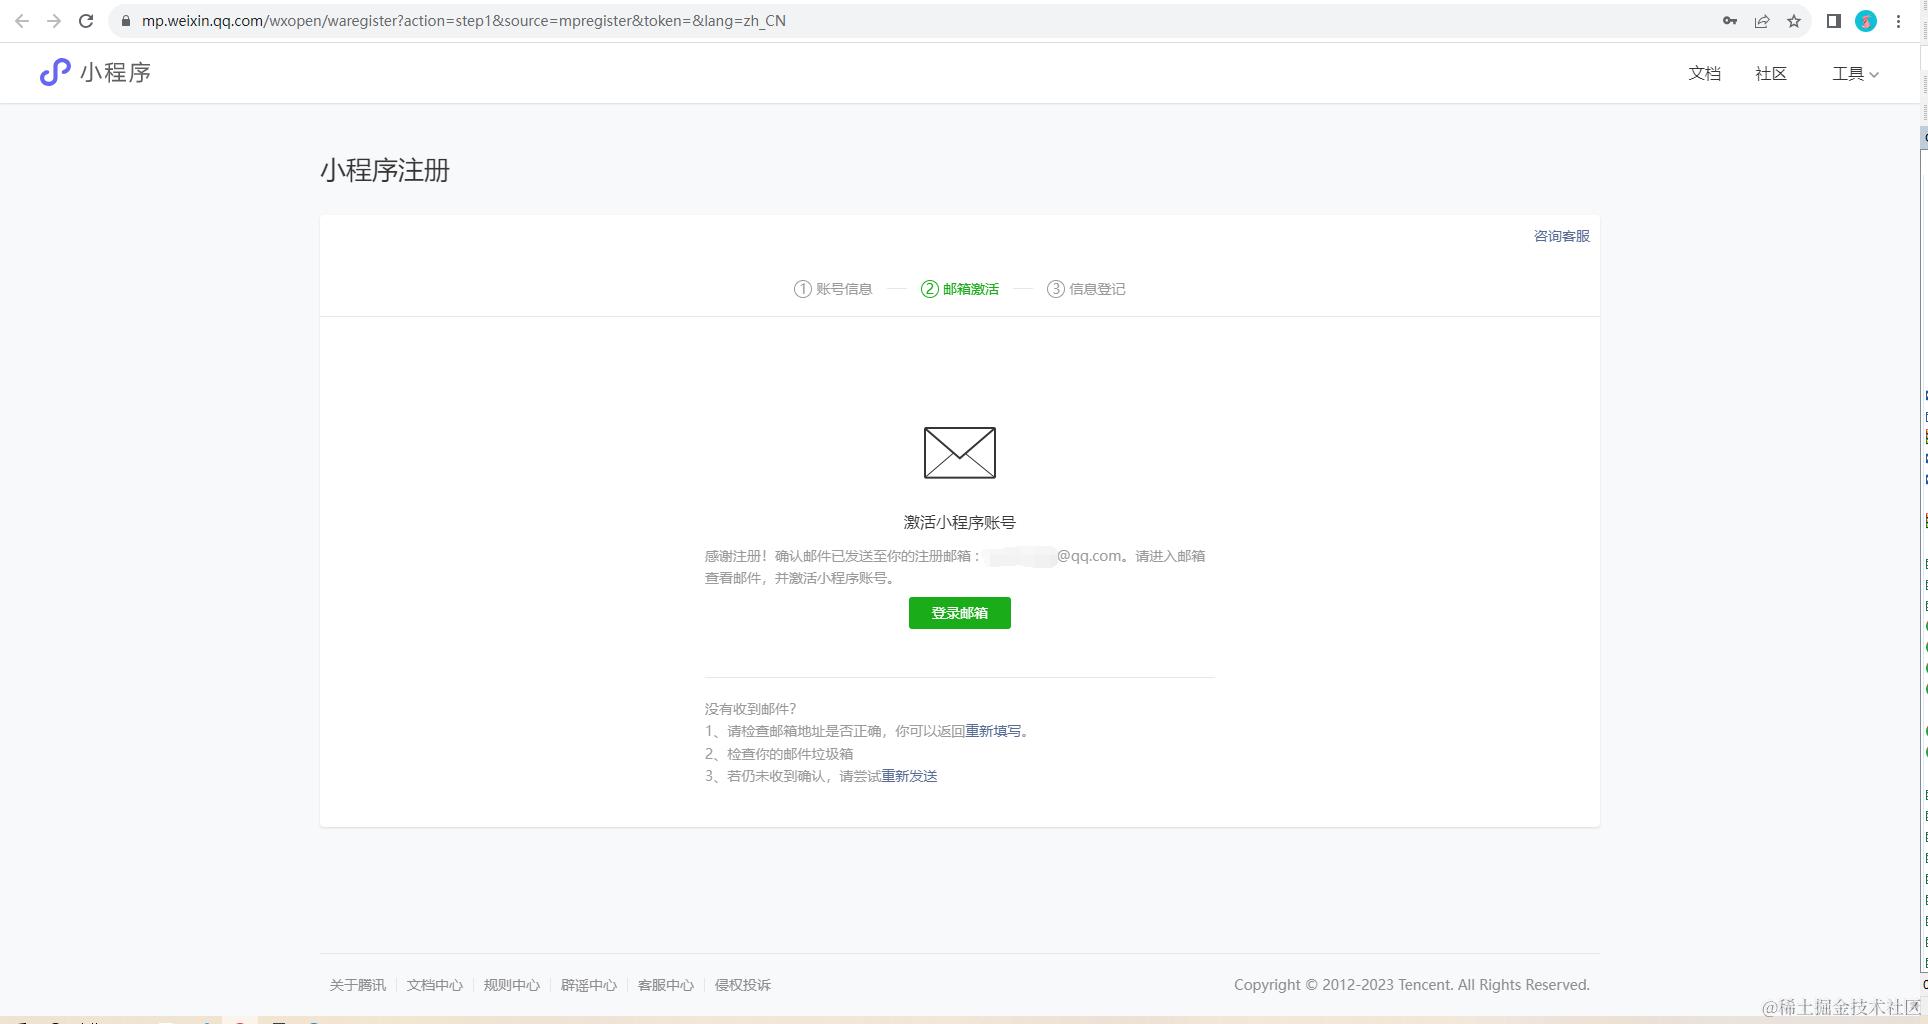The height and width of the screenshot is (1024, 1928).
Task: Open the 侵权投诉 footer link
Action: (x=743, y=985)
